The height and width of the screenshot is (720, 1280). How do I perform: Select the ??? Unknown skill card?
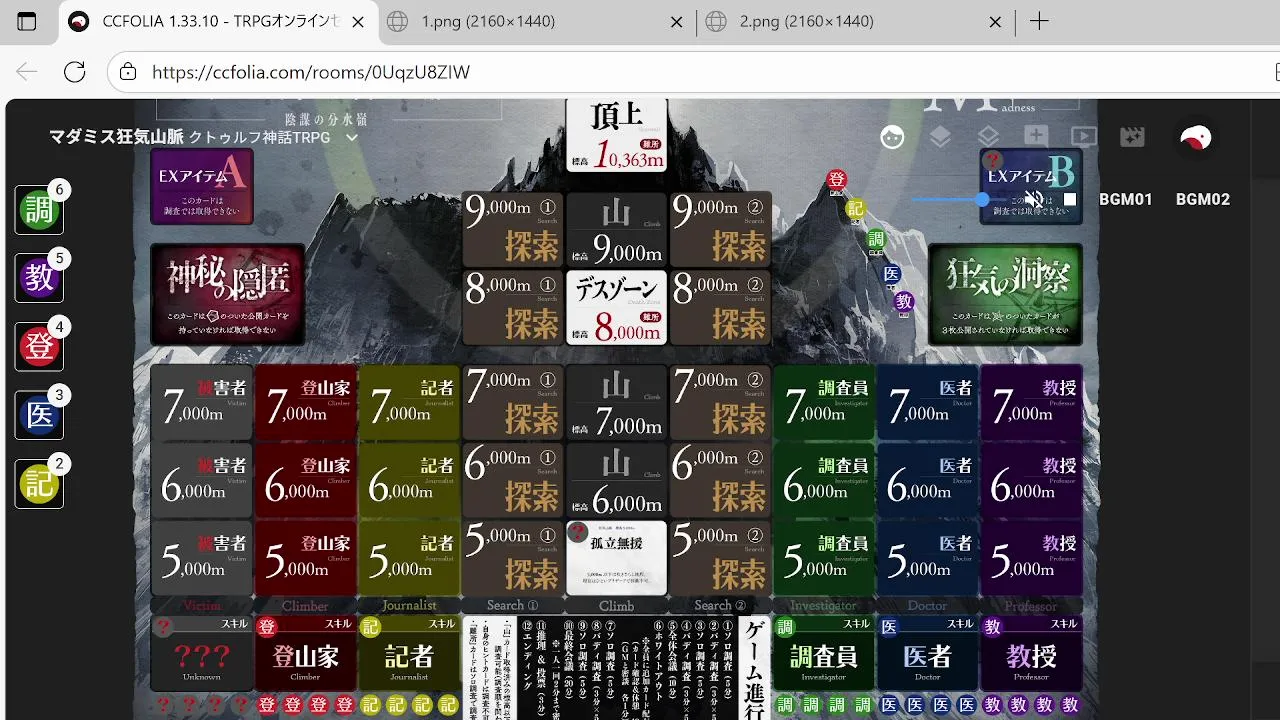tap(201, 653)
